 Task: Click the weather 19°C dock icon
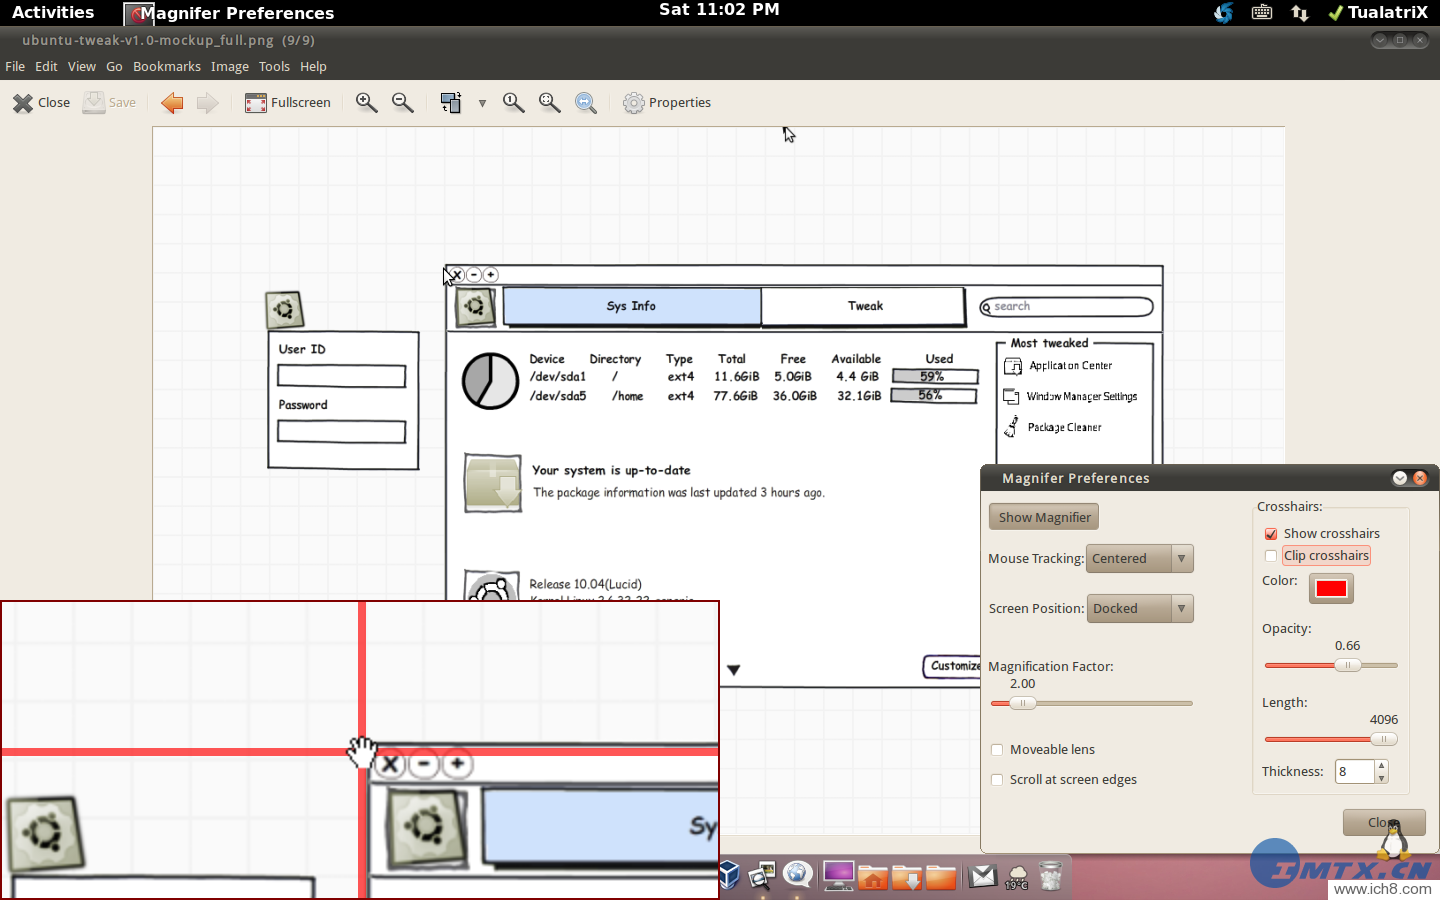pos(1017,877)
